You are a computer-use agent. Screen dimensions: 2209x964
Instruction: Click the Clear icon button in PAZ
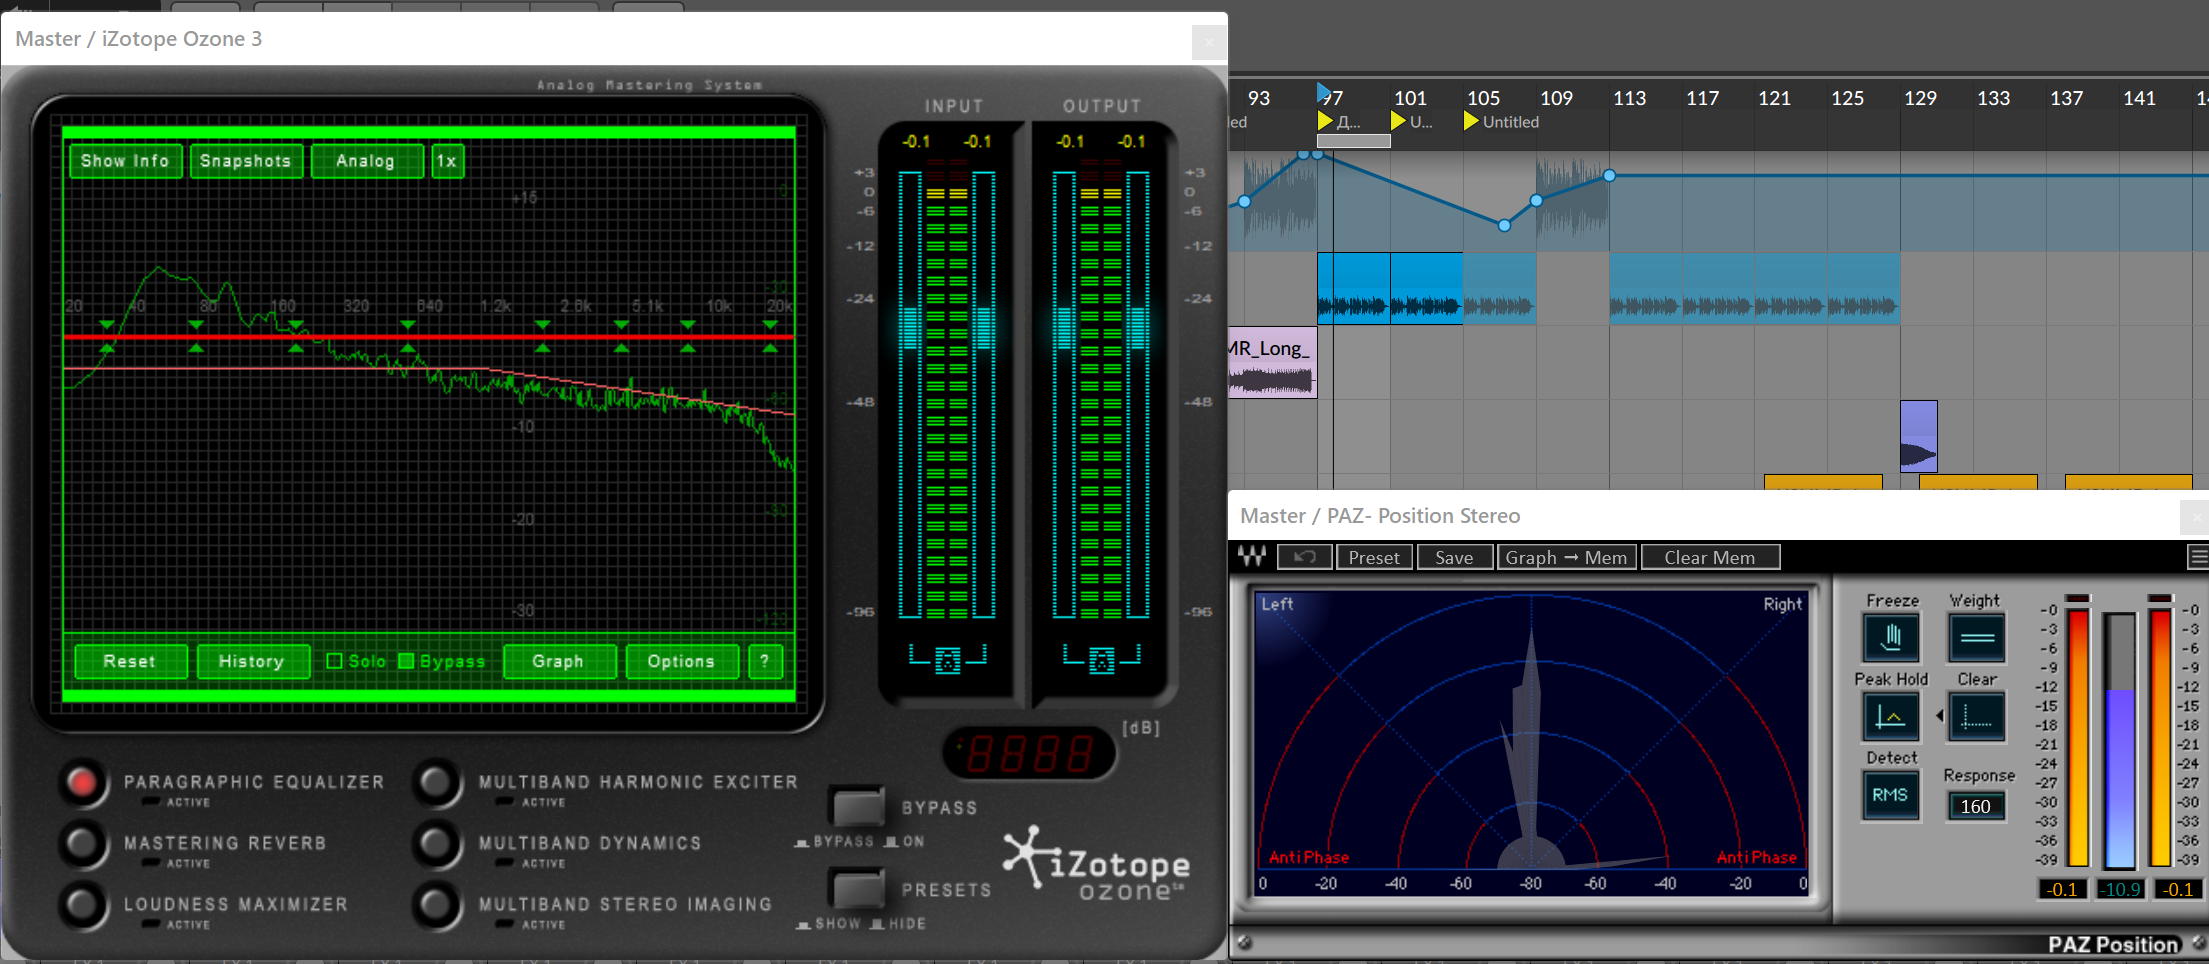coord(1976,716)
